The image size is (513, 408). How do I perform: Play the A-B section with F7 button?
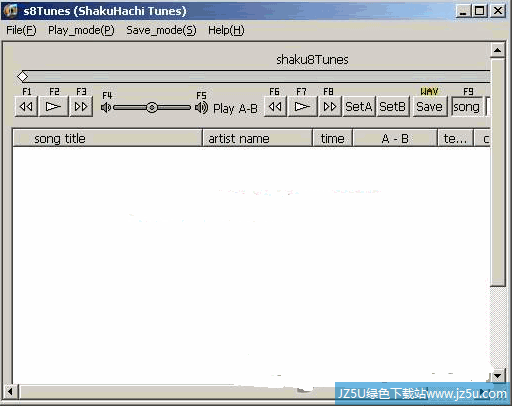click(x=302, y=107)
